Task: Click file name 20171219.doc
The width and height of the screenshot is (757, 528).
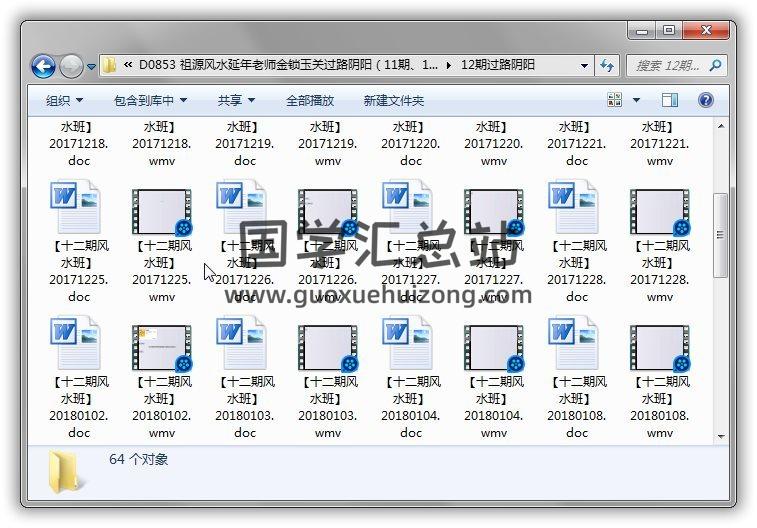Action: coord(245,144)
